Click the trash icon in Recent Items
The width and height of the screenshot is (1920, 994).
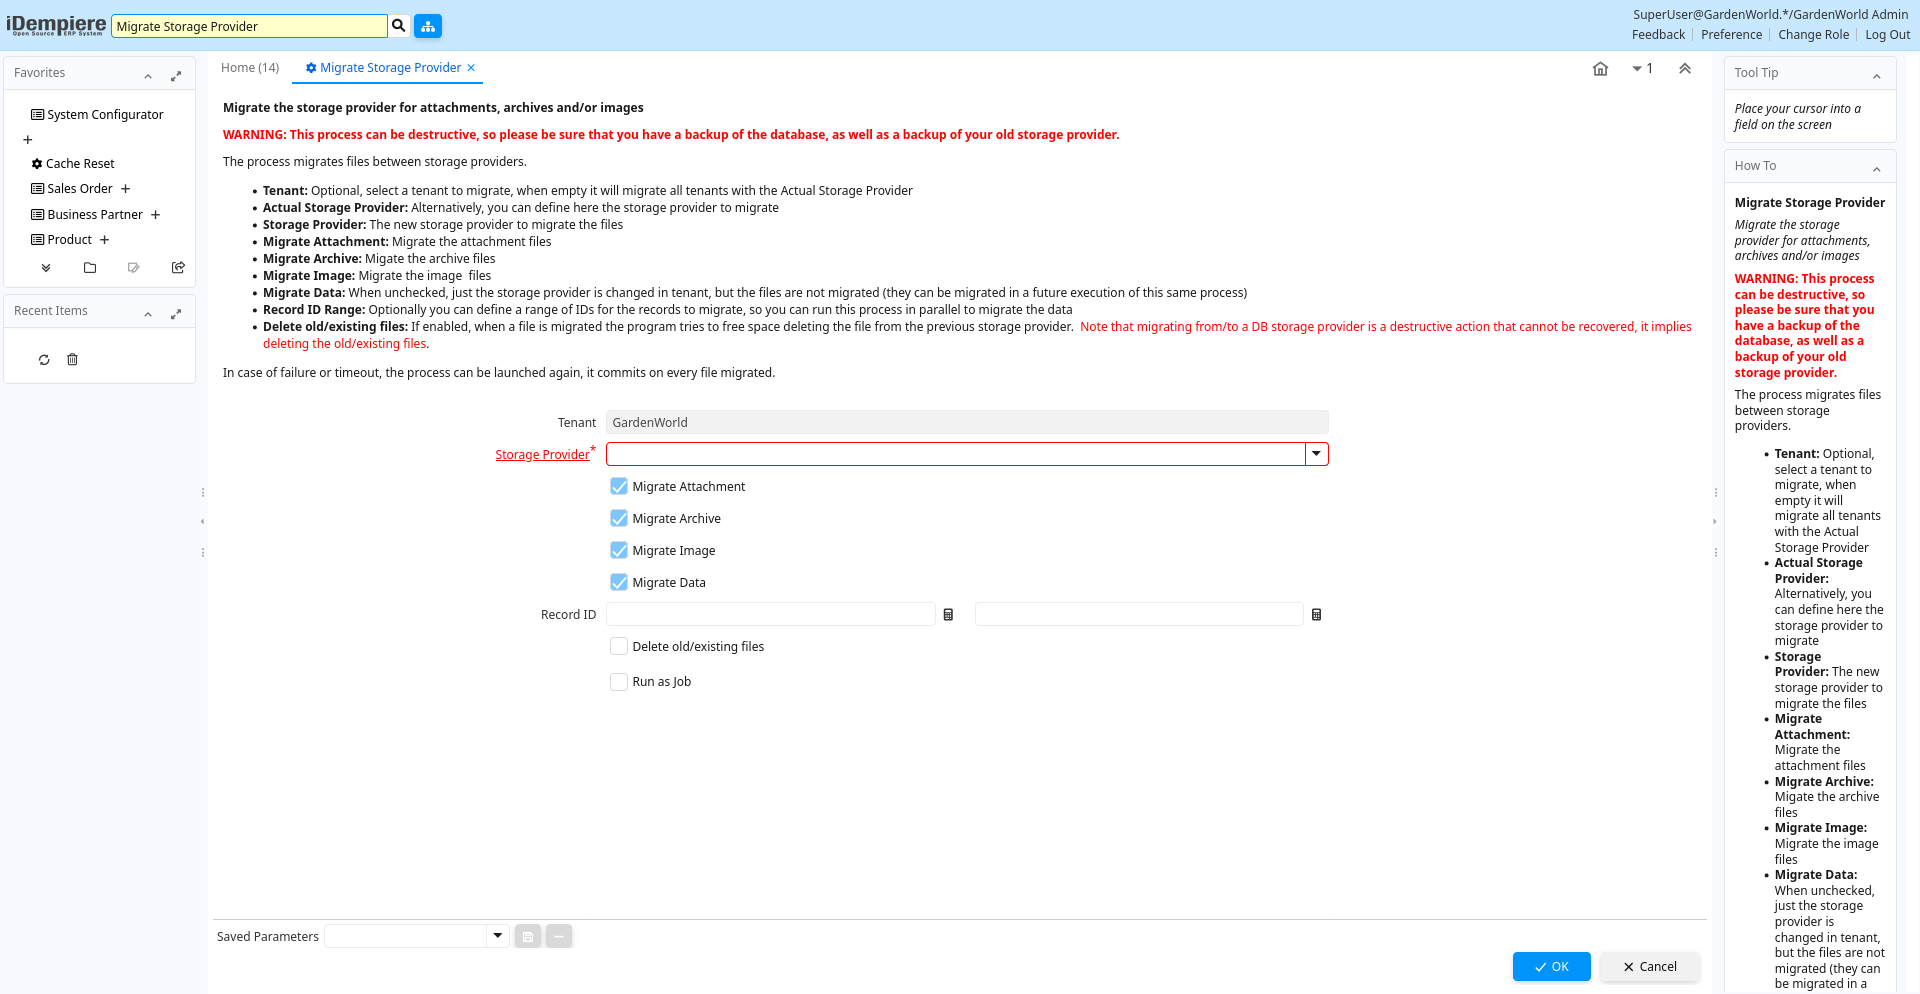pos(72,360)
